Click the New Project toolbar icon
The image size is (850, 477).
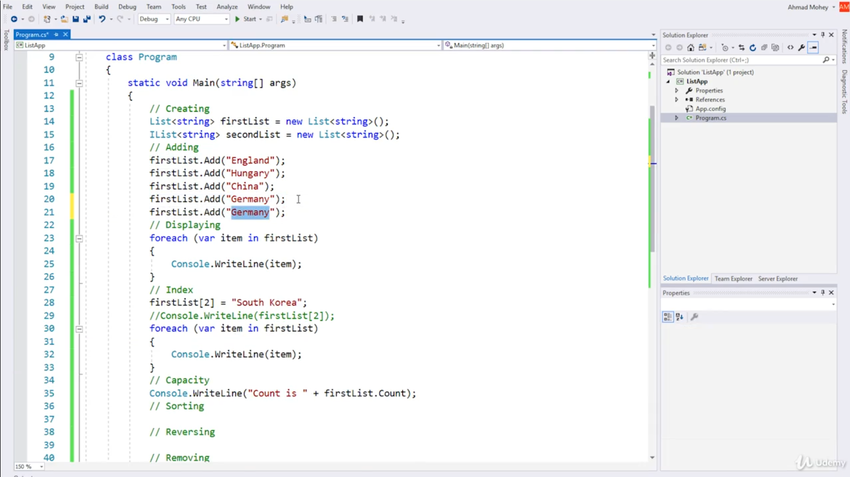tap(47, 19)
